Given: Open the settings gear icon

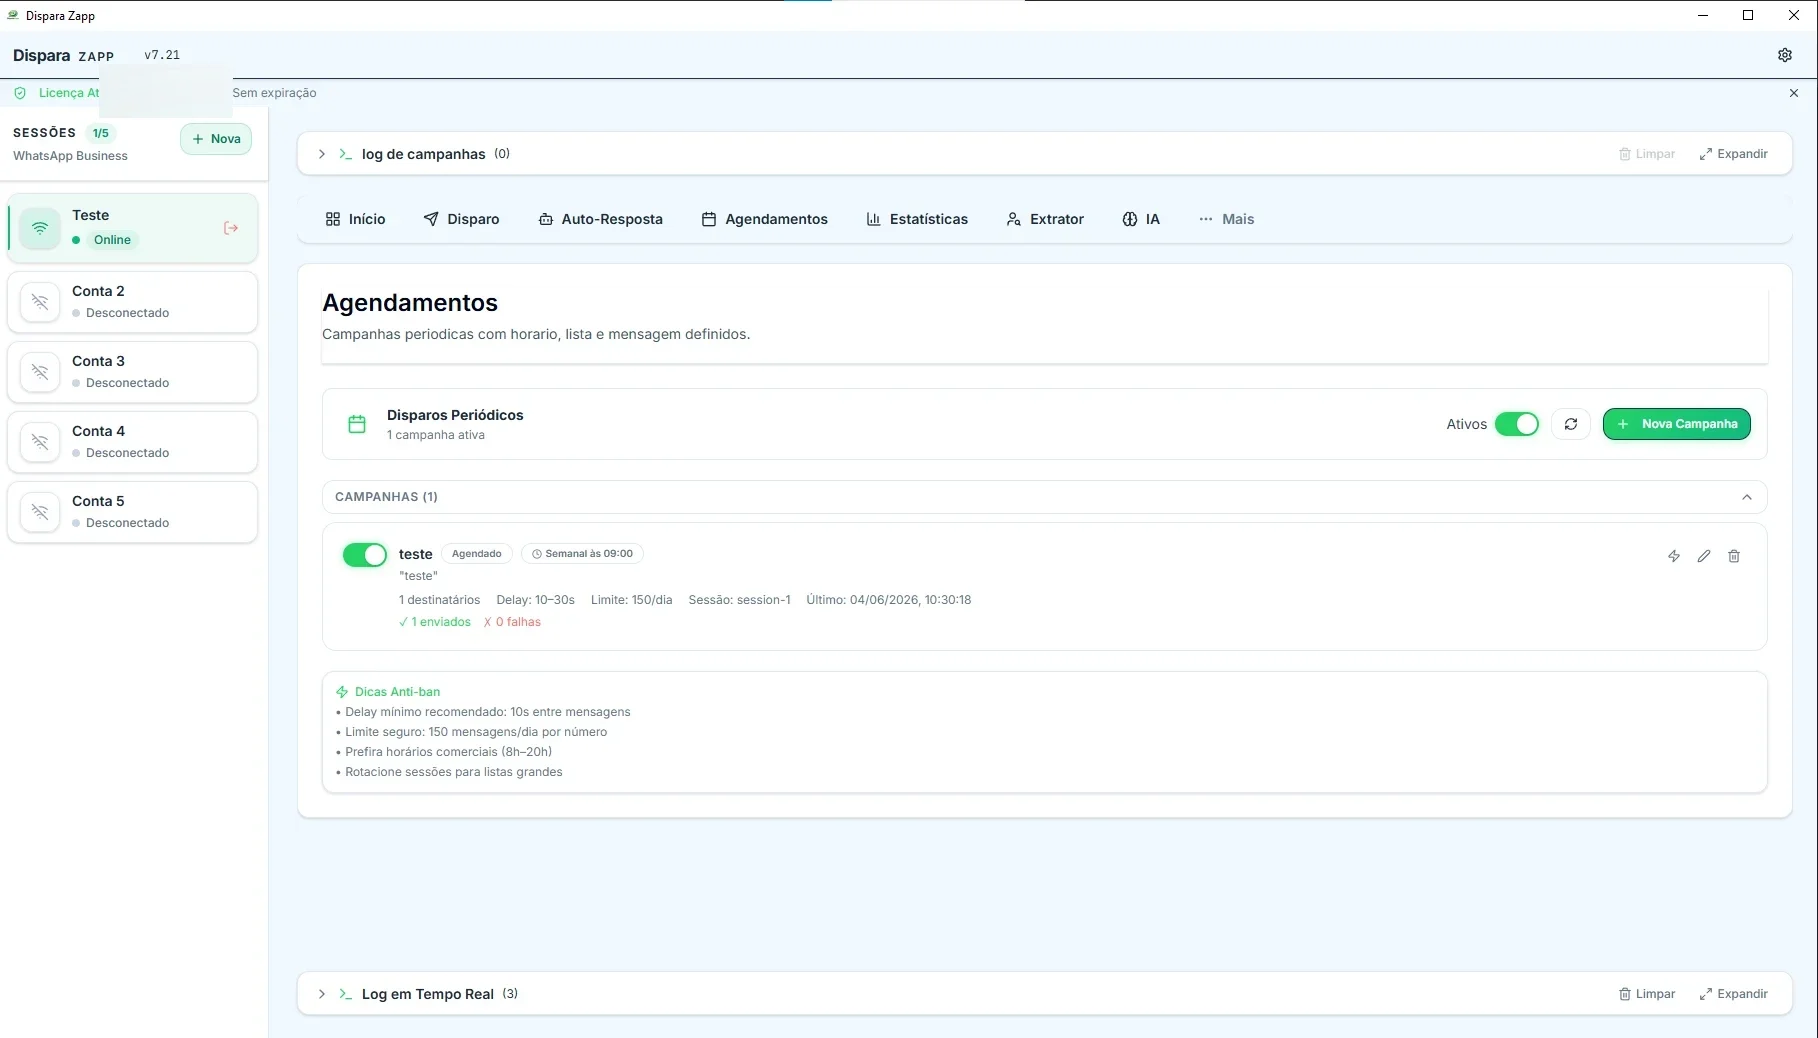Looking at the screenshot, I should pyautogui.click(x=1785, y=55).
